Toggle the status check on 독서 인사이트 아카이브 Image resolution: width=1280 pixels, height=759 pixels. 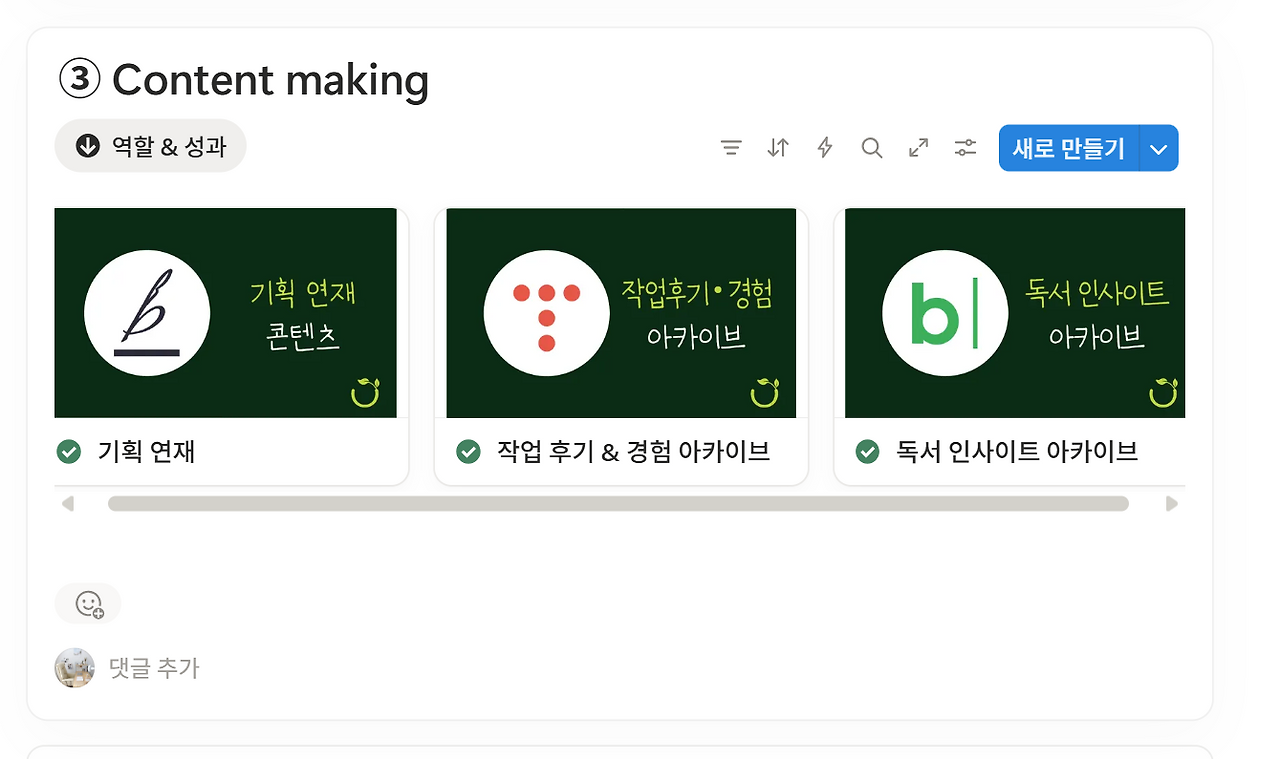pos(866,451)
